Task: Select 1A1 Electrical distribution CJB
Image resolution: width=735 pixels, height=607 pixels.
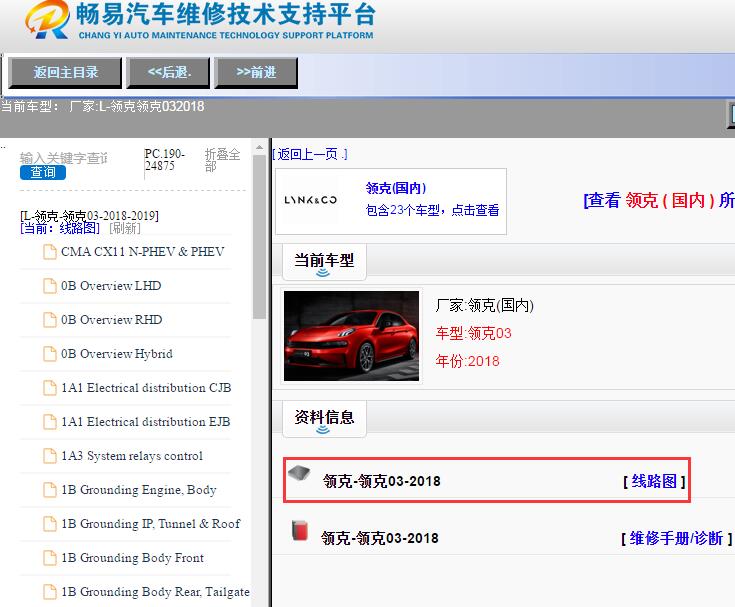Action: click(x=146, y=388)
